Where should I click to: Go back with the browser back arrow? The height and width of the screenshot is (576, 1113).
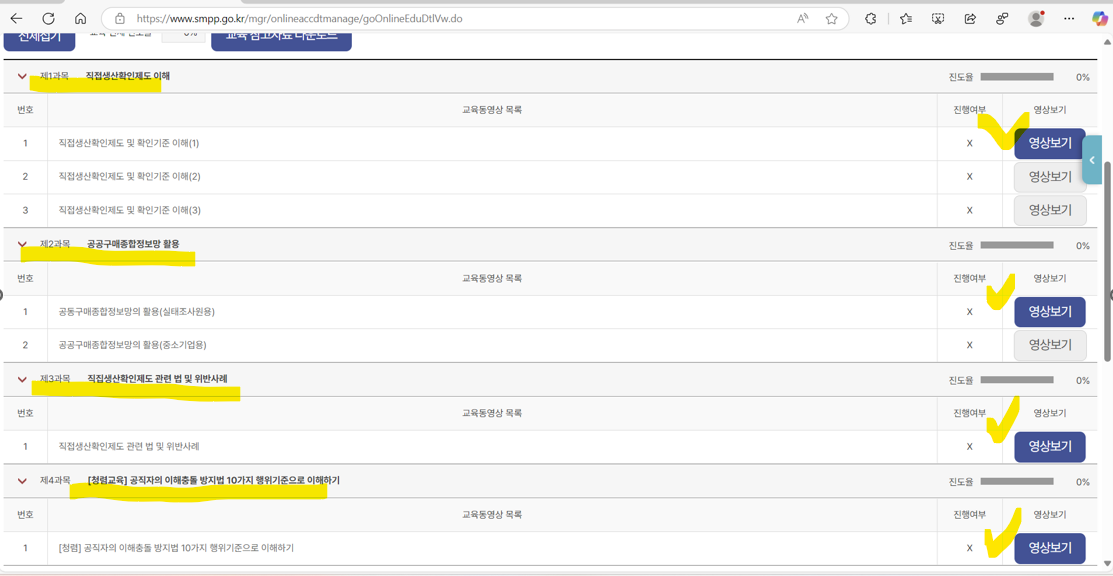pyautogui.click(x=16, y=18)
